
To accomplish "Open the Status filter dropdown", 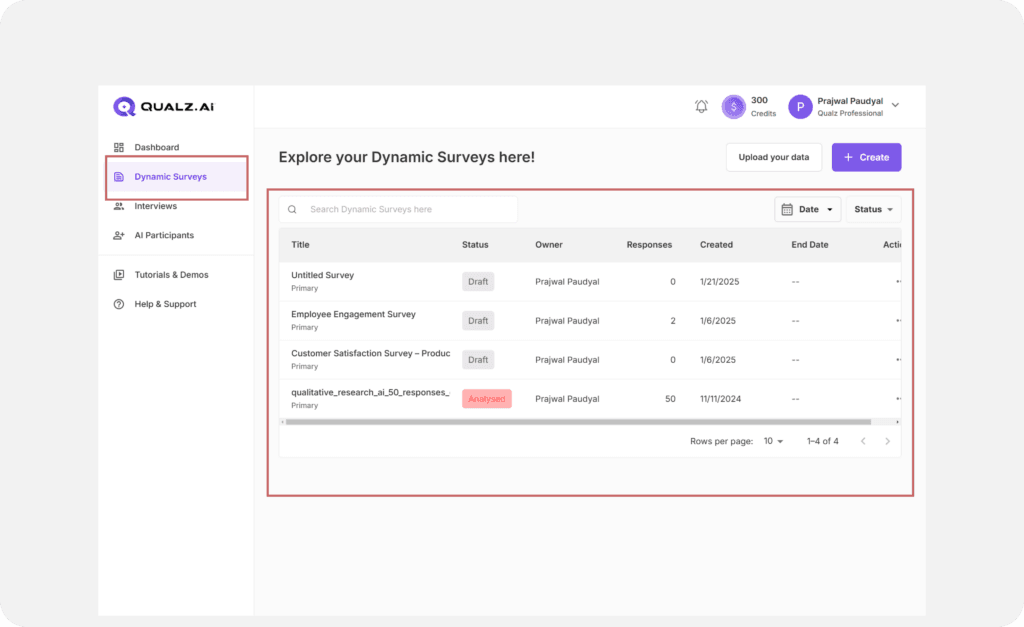I will 873,209.
